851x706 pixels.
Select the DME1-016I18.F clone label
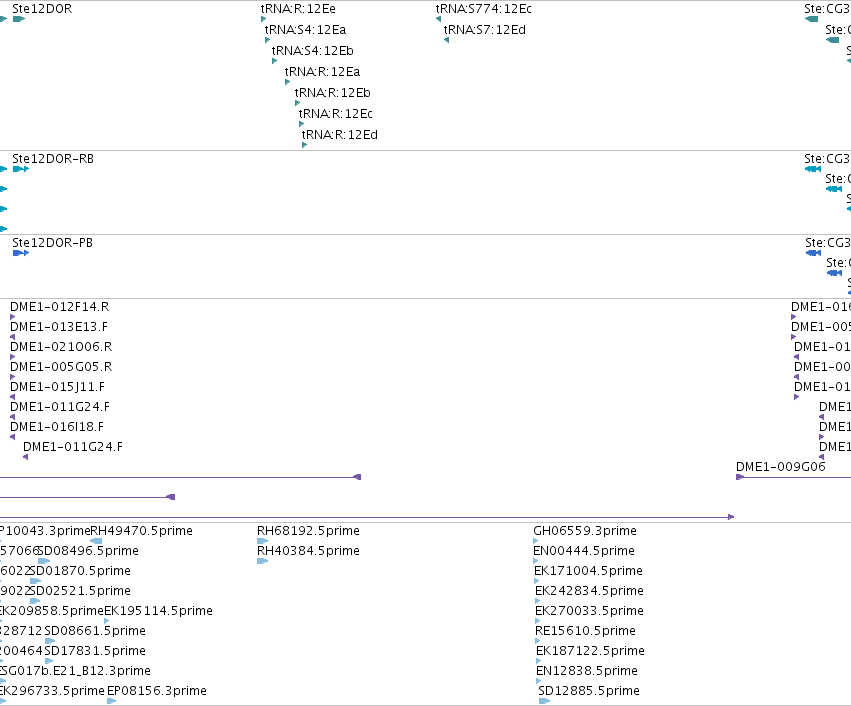pyautogui.click(x=57, y=427)
